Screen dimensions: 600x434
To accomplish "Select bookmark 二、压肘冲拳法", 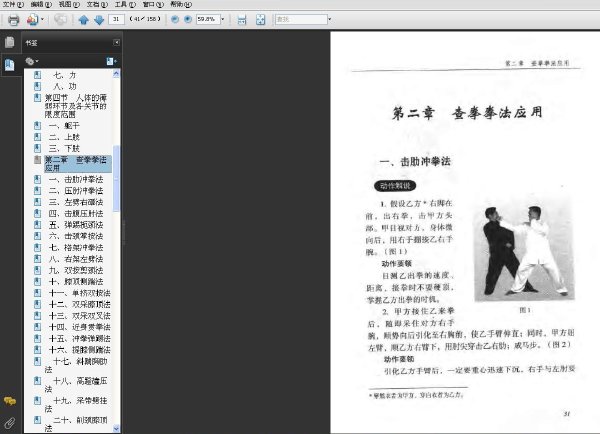I will click(76, 191).
